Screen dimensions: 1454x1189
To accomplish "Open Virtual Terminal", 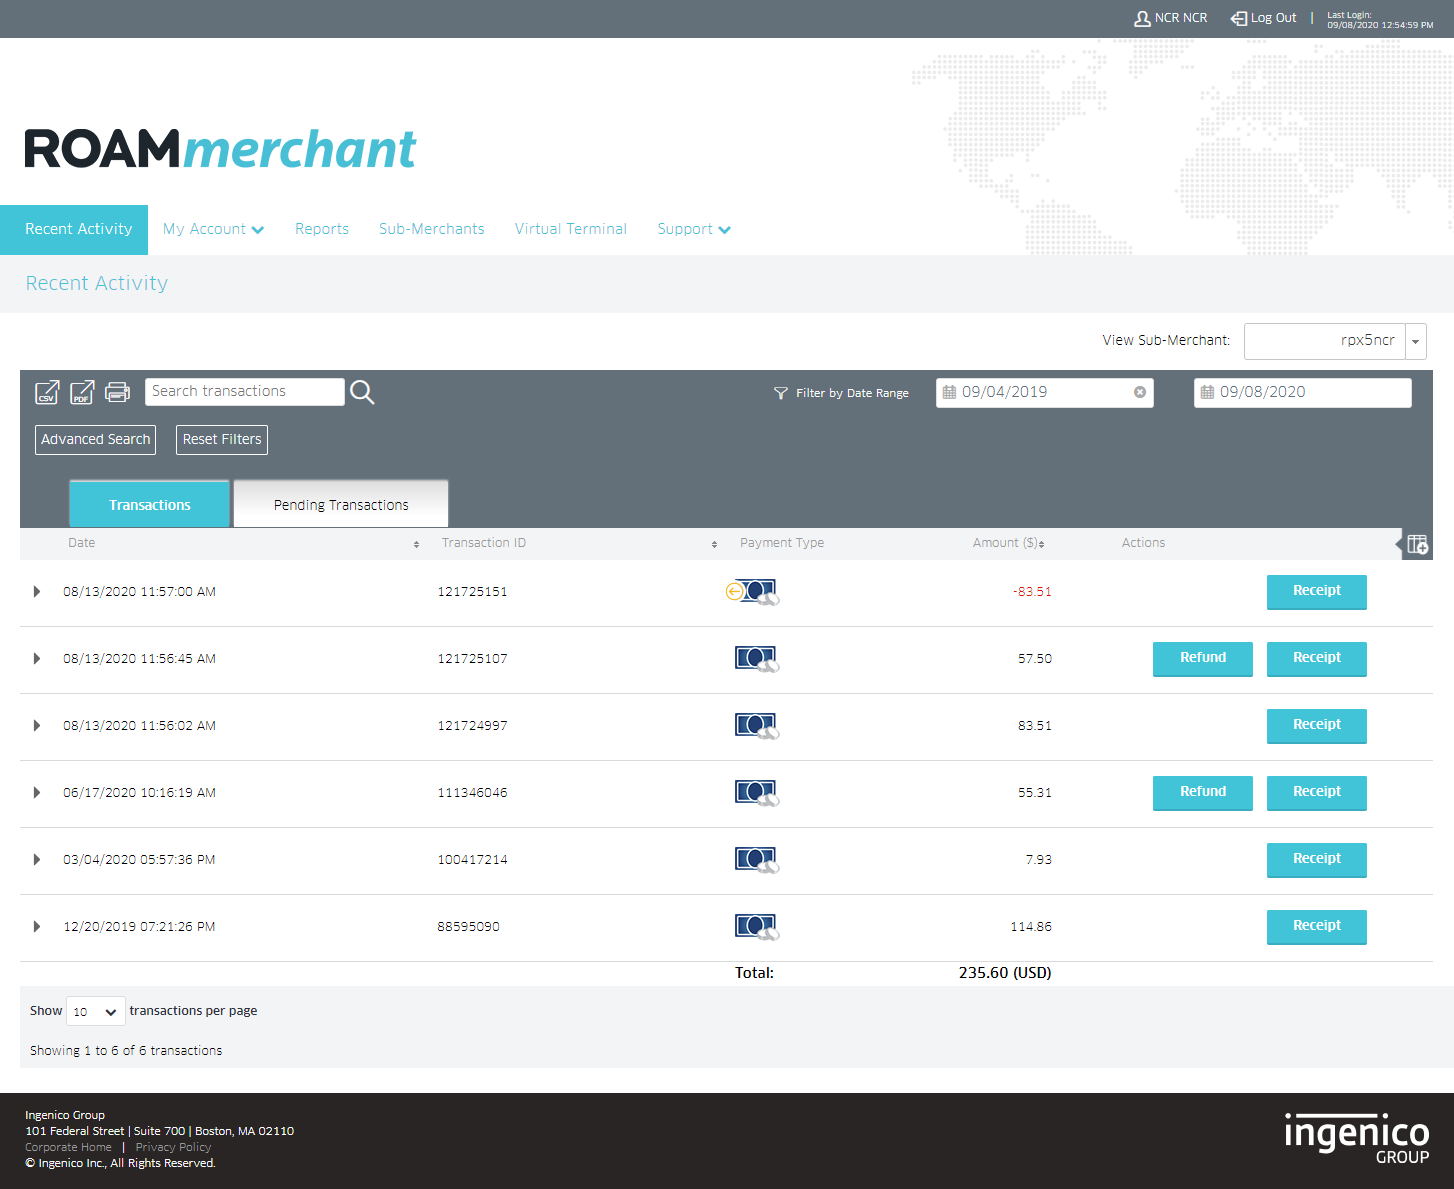I will [x=571, y=229].
